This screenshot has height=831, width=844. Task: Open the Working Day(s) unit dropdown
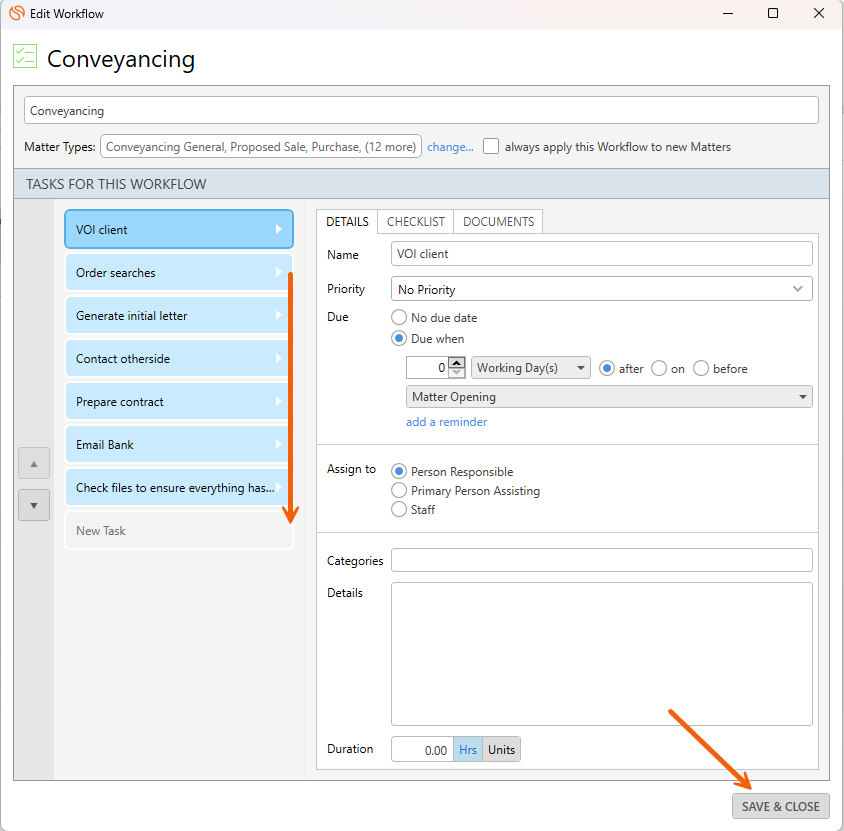[x=530, y=368]
